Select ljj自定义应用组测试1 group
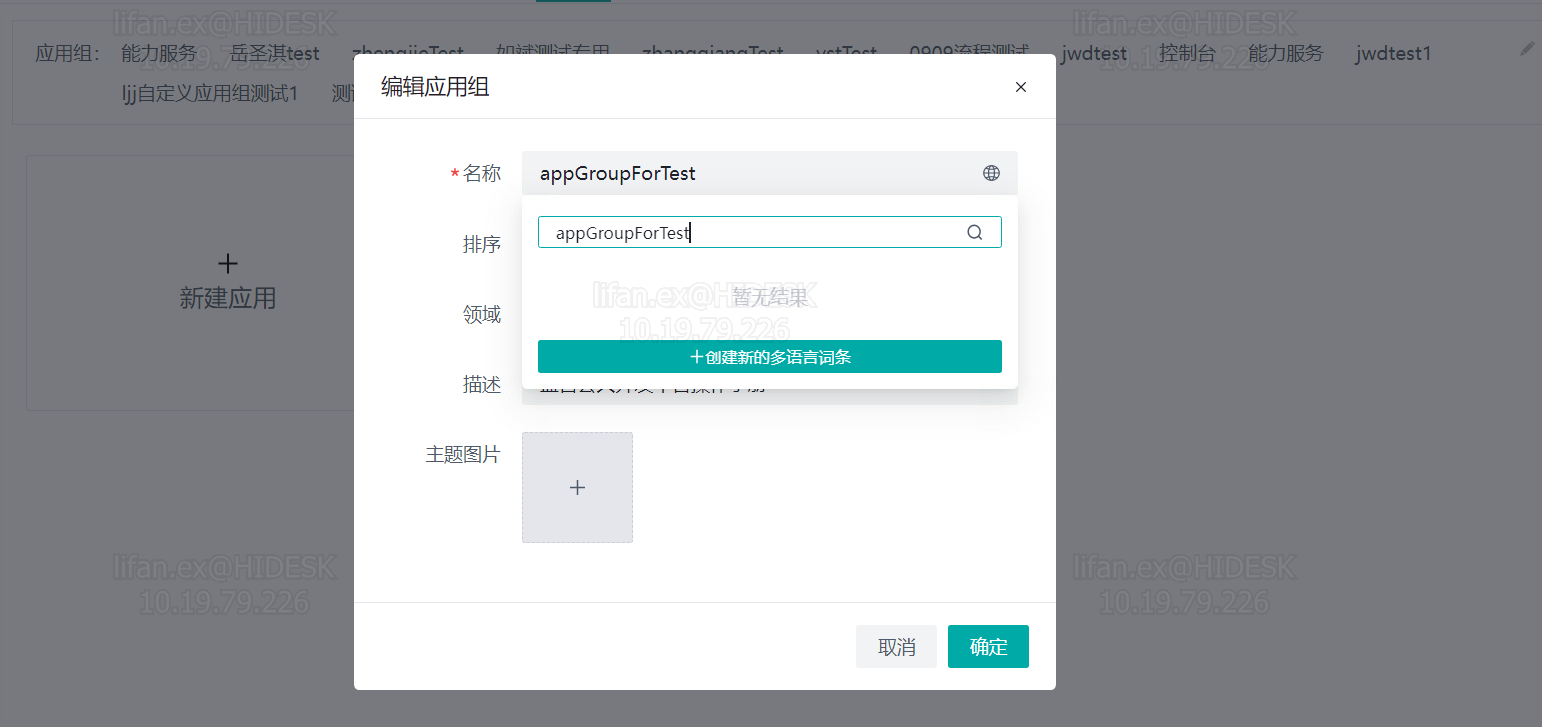The width and height of the screenshot is (1542, 727). (210, 93)
